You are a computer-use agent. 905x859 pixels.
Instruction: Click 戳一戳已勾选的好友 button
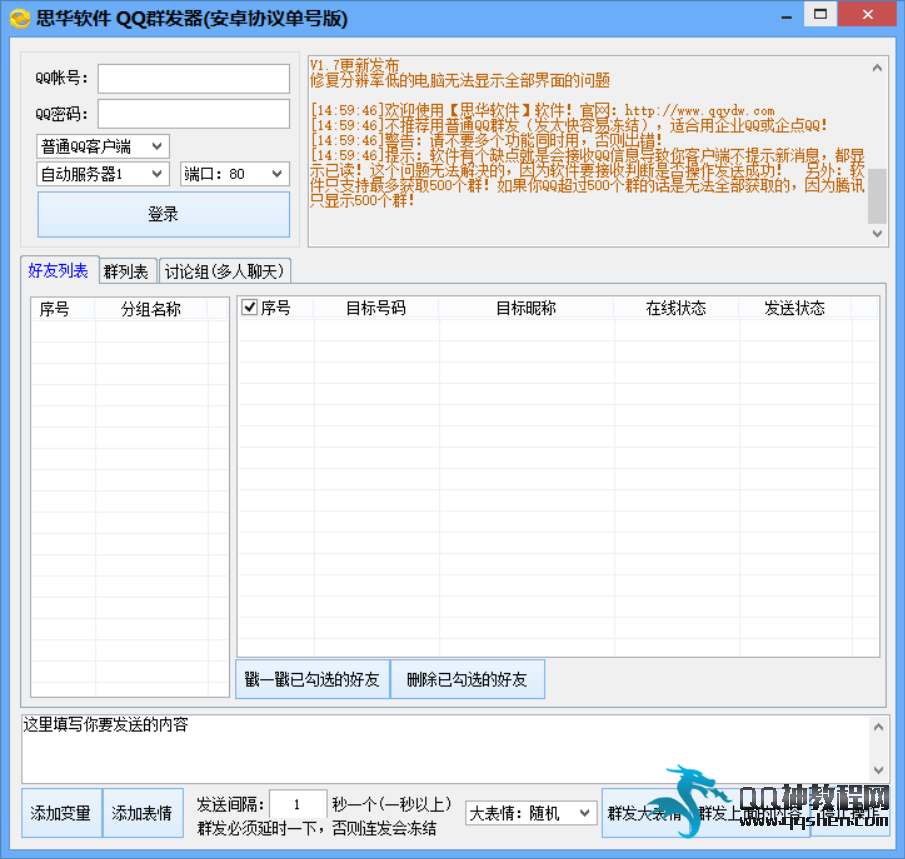(x=312, y=679)
